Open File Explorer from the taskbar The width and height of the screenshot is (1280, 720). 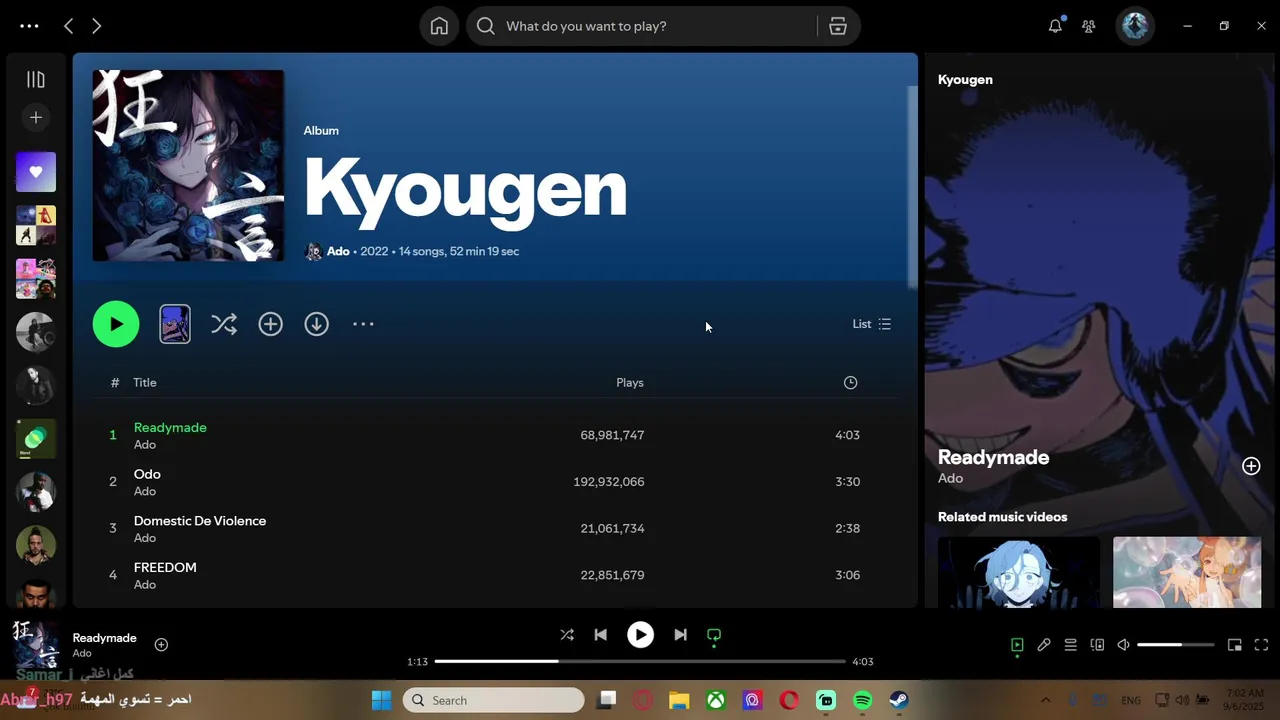[x=679, y=700]
